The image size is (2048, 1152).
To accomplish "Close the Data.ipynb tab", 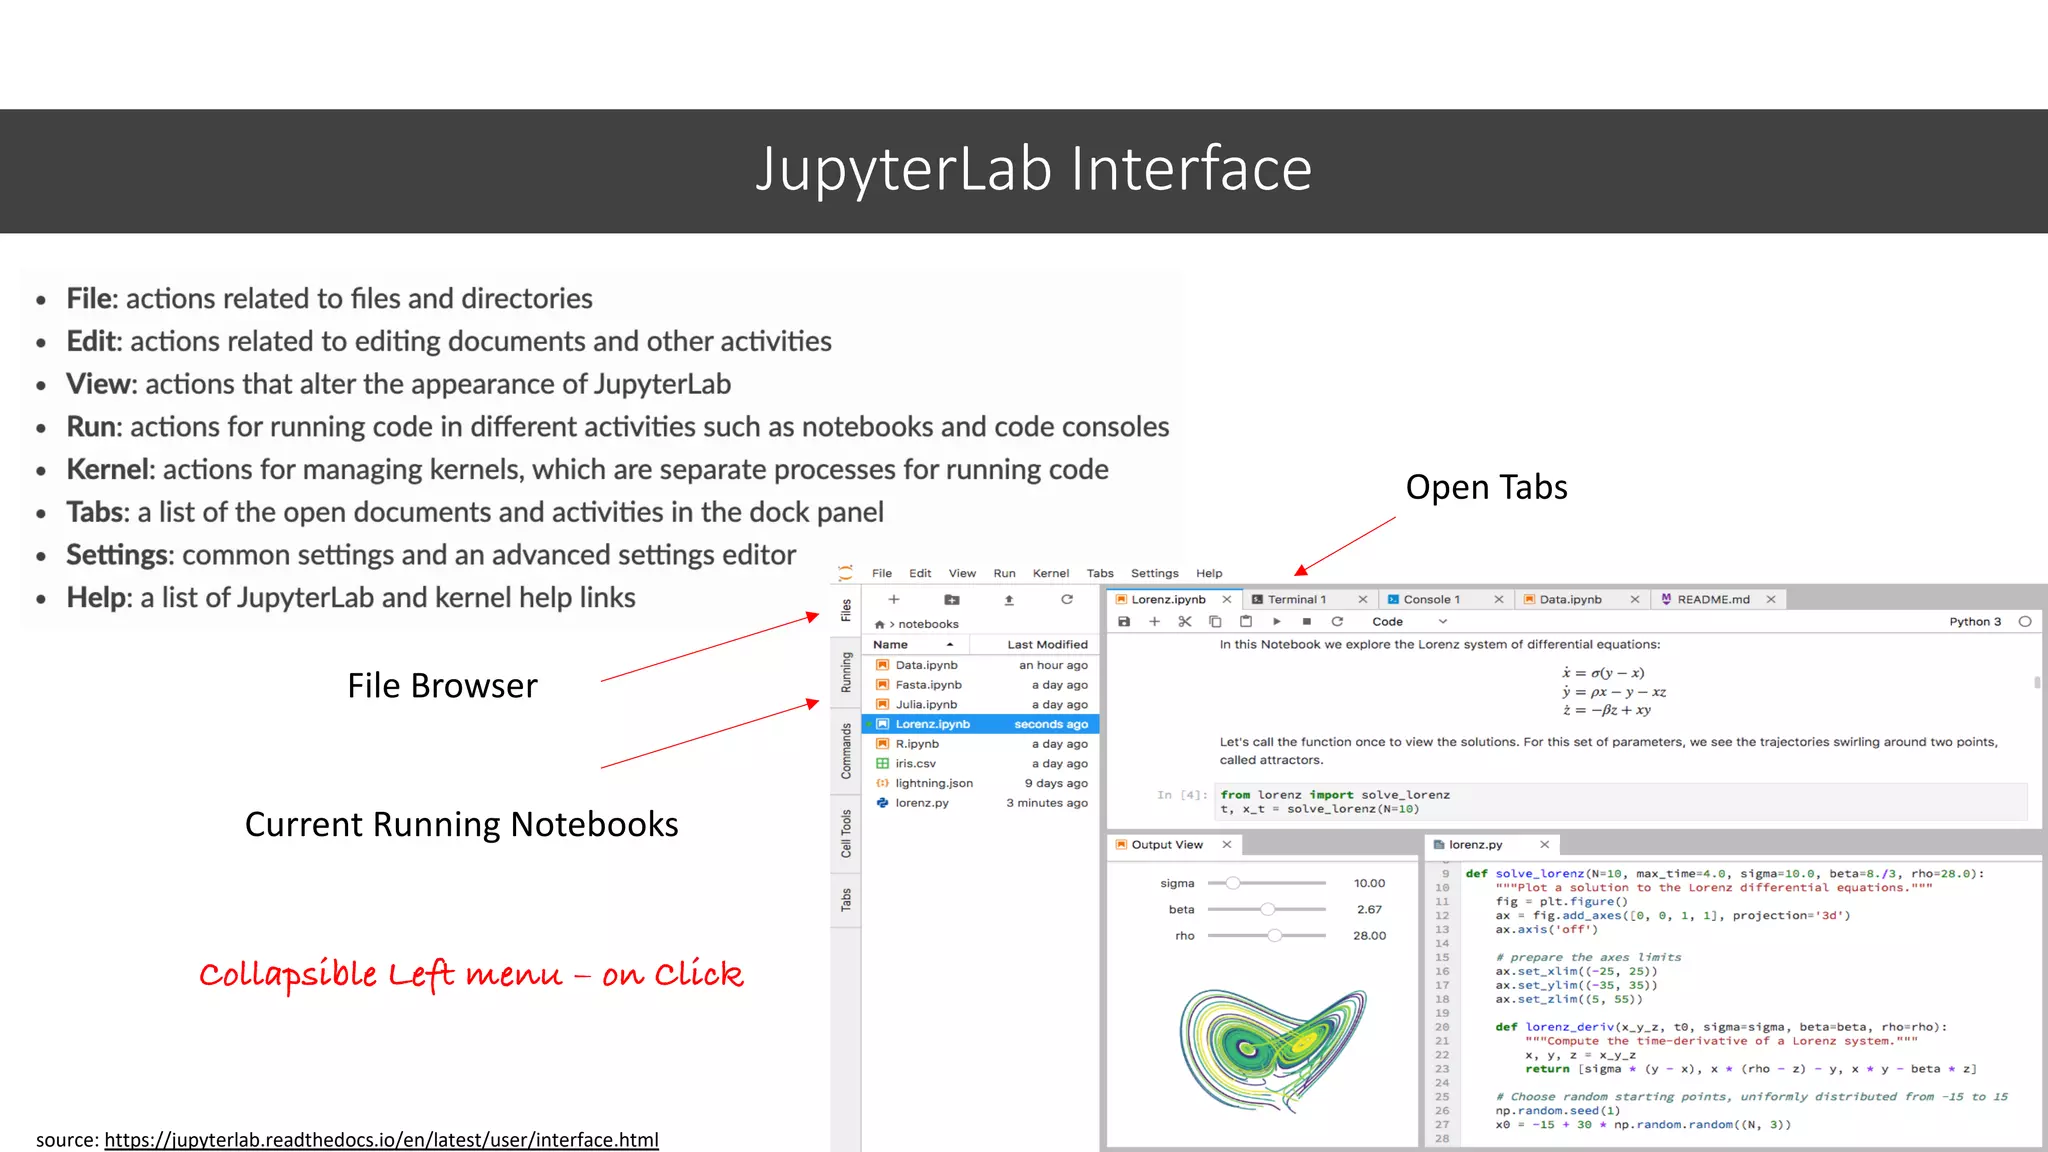I will click(1635, 599).
